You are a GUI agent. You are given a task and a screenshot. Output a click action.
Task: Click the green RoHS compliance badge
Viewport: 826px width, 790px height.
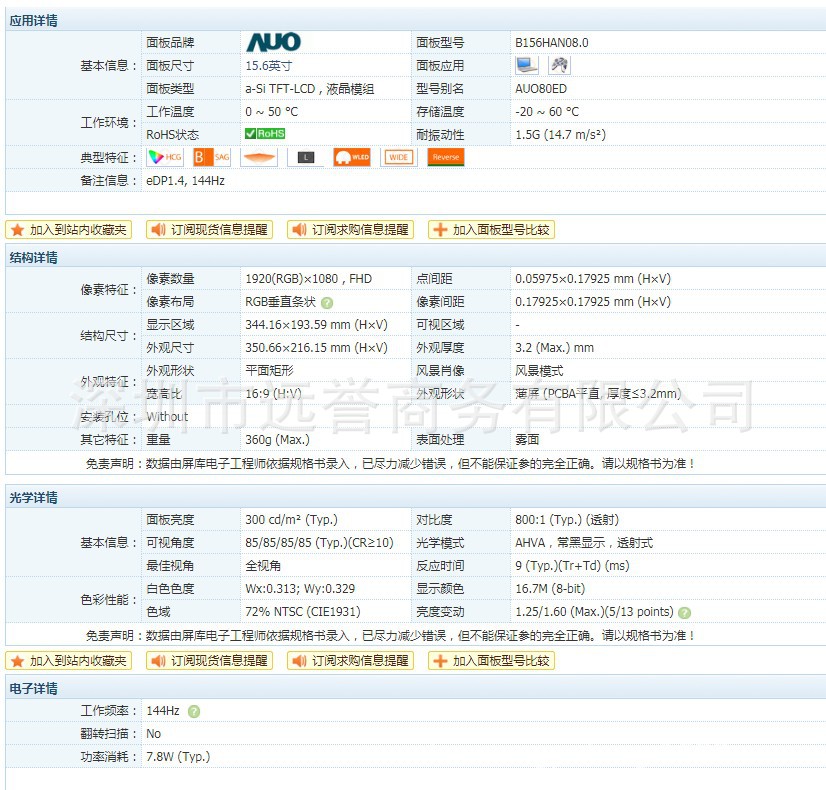click(265, 134)
